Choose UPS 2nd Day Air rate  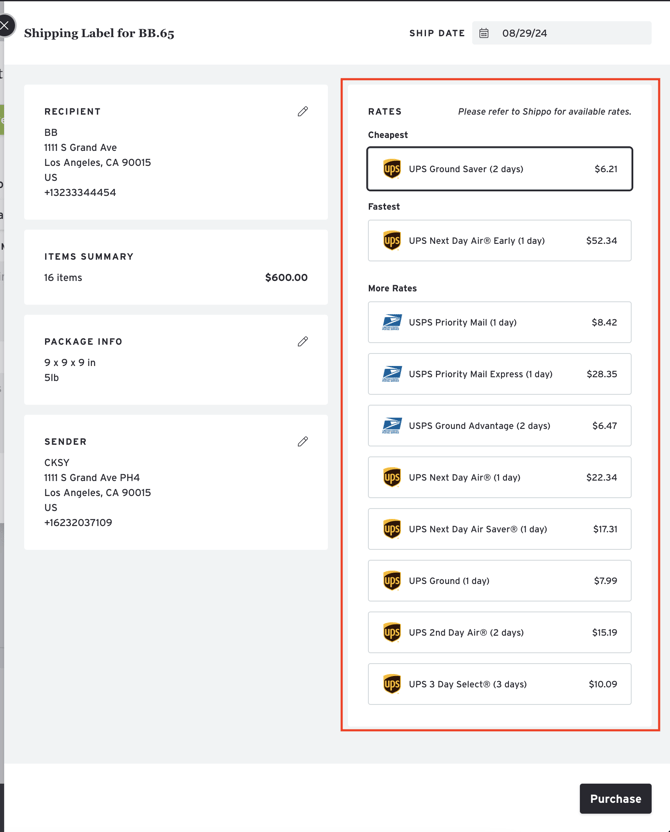[499, 633]
